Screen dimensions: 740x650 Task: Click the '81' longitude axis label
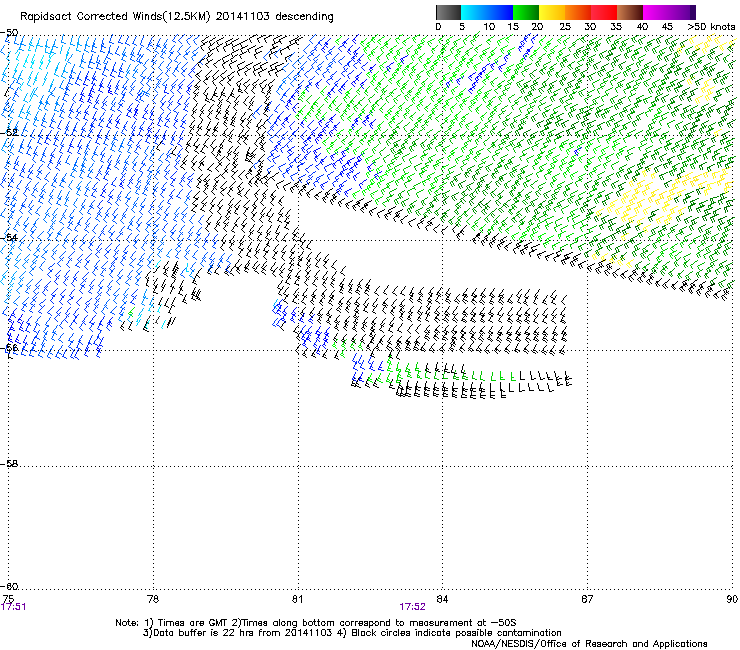(x=297, y=599)
